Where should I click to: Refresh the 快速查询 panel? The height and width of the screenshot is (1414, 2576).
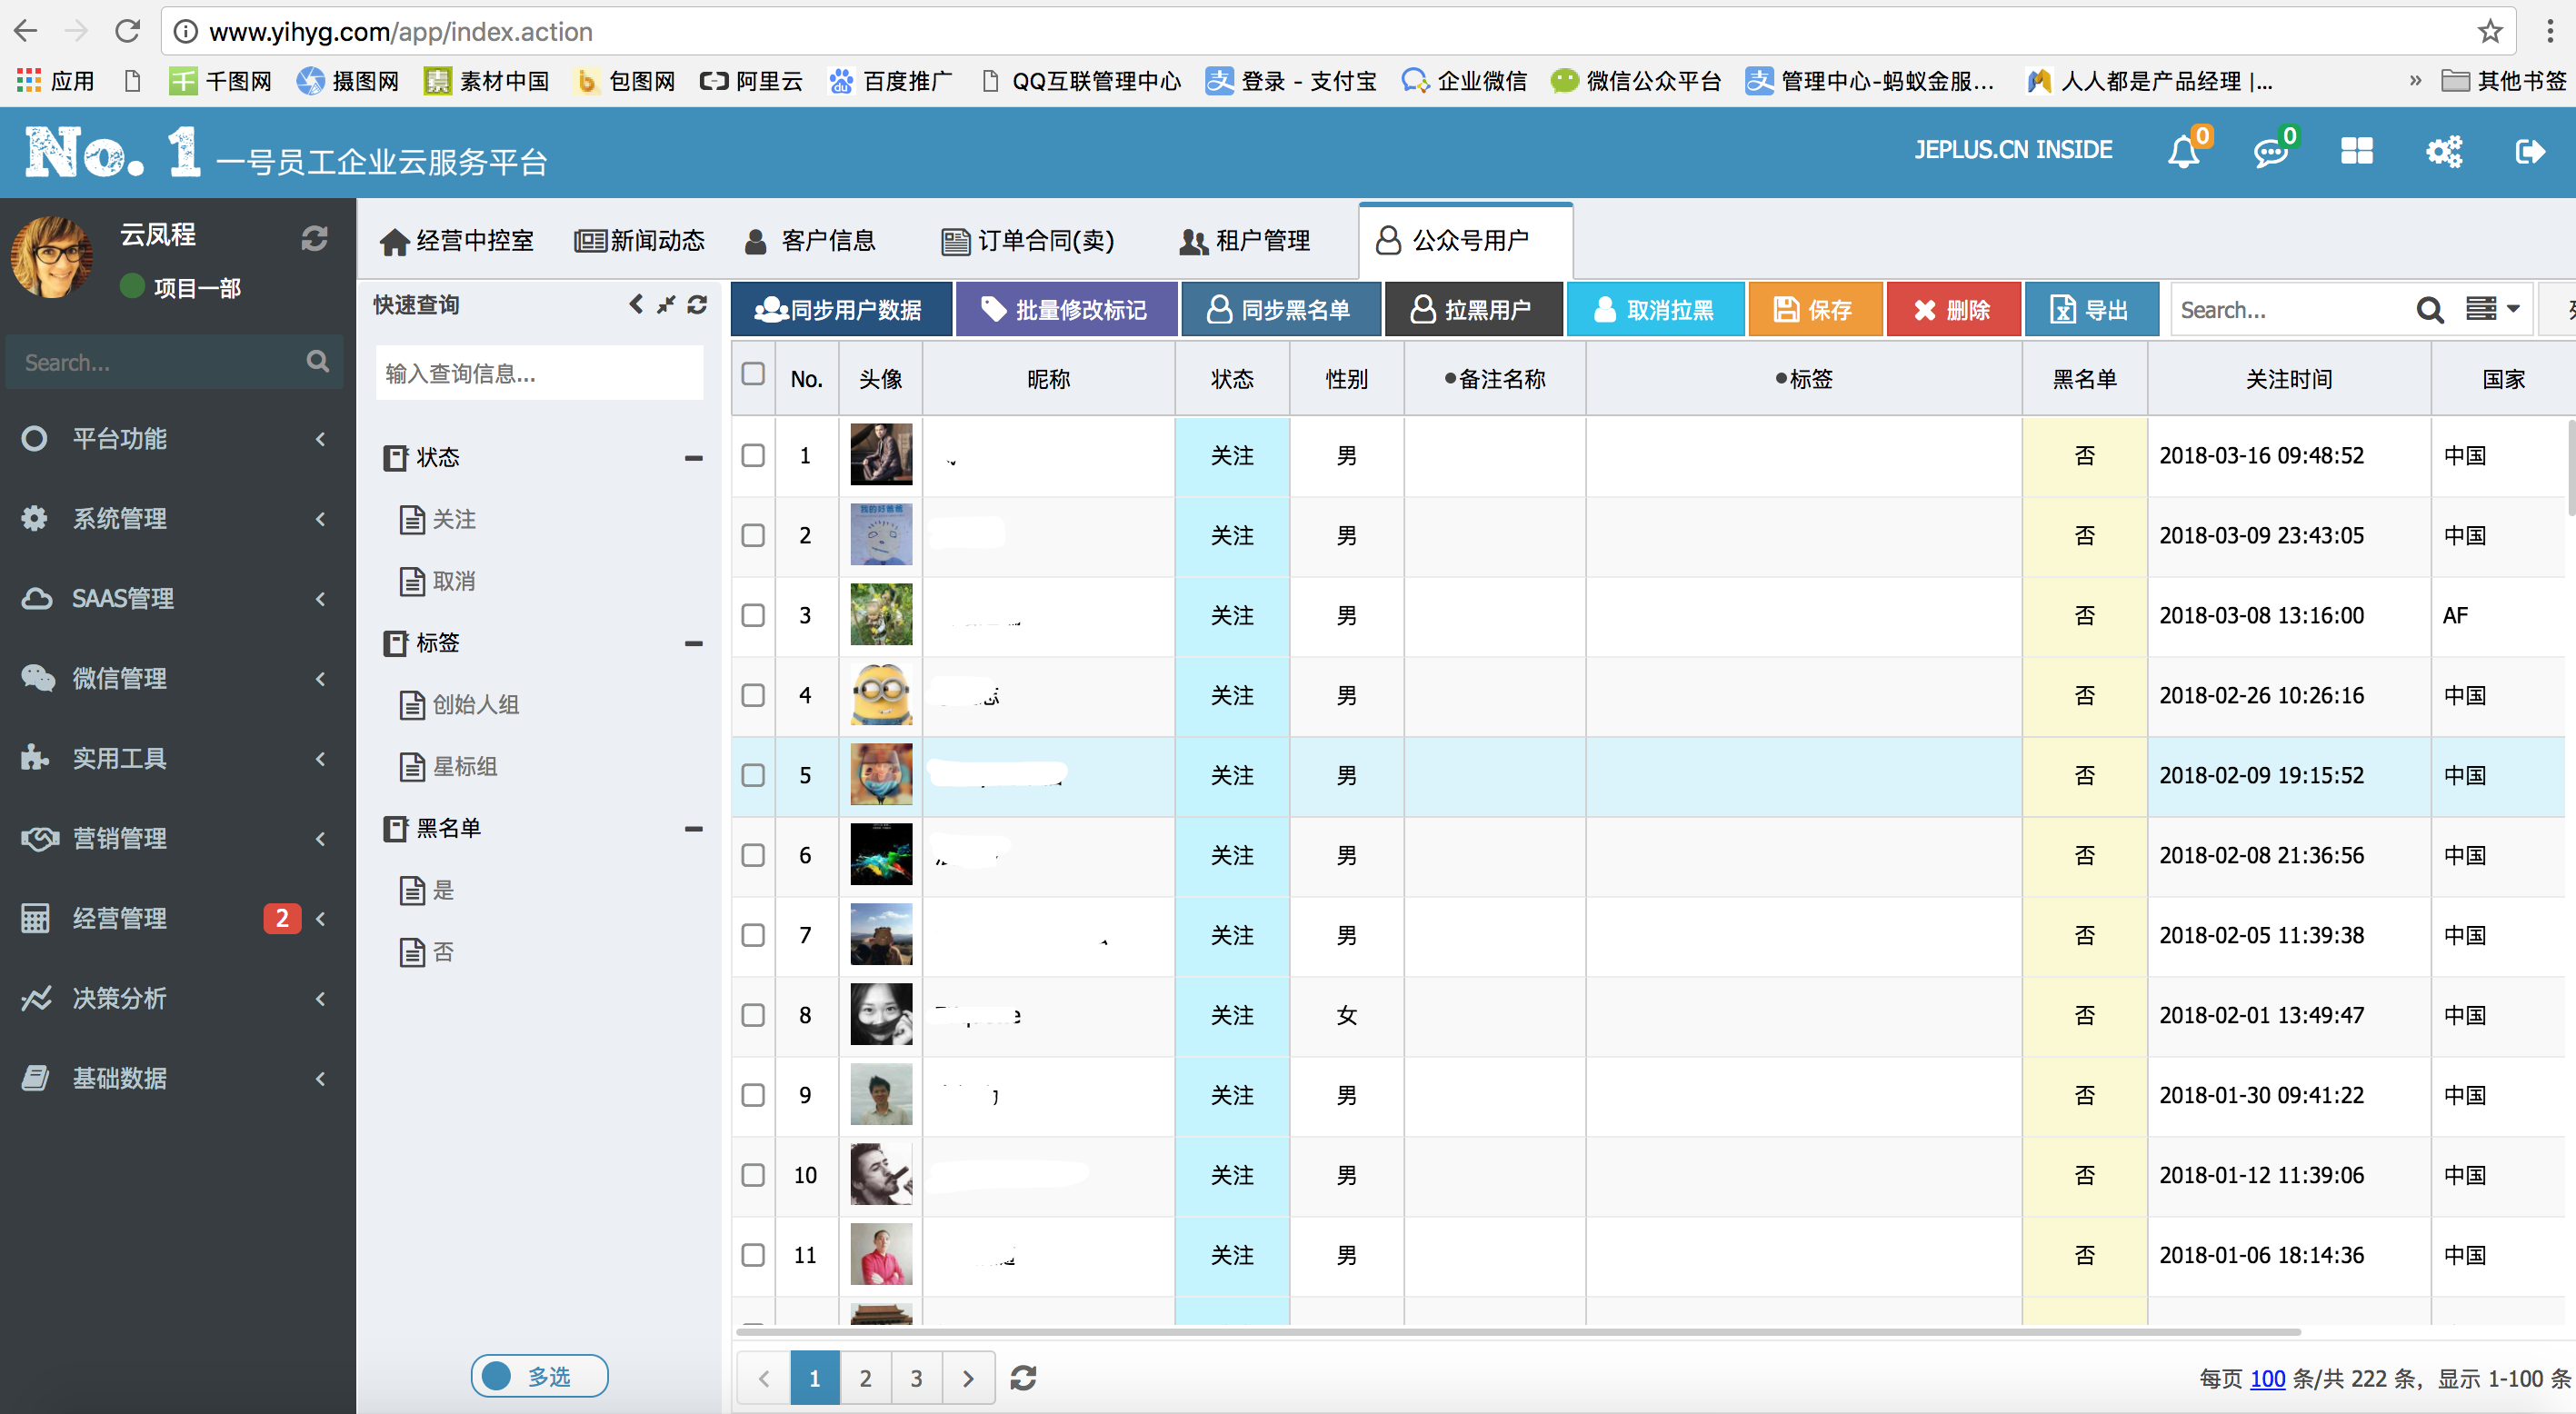pos(697,305)
